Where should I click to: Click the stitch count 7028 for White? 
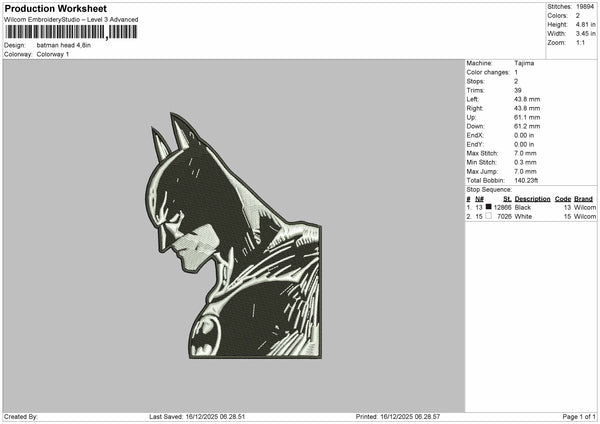tap(504, 217)
